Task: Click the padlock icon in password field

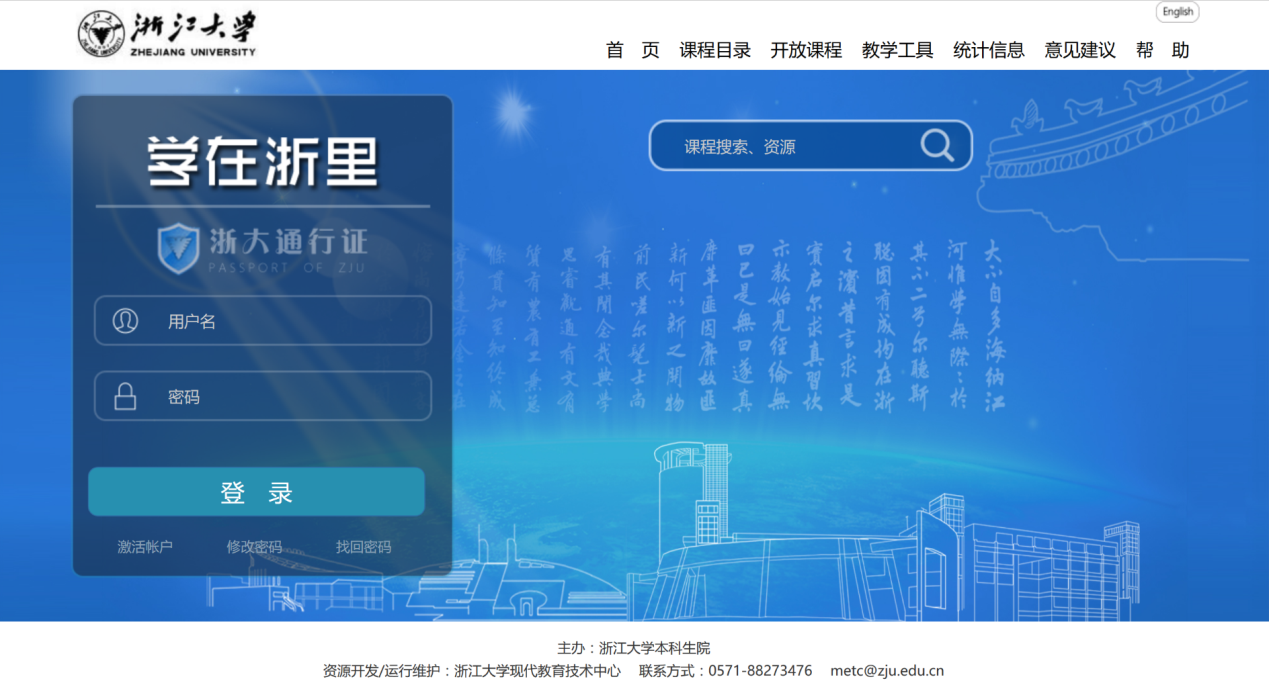Action: point(125,397)
